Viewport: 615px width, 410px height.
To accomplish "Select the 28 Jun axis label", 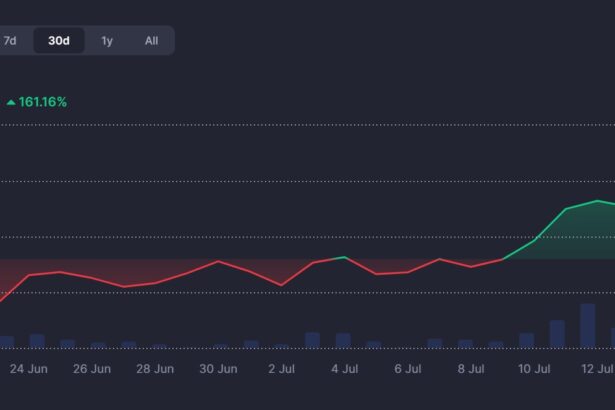I will 156,369.
